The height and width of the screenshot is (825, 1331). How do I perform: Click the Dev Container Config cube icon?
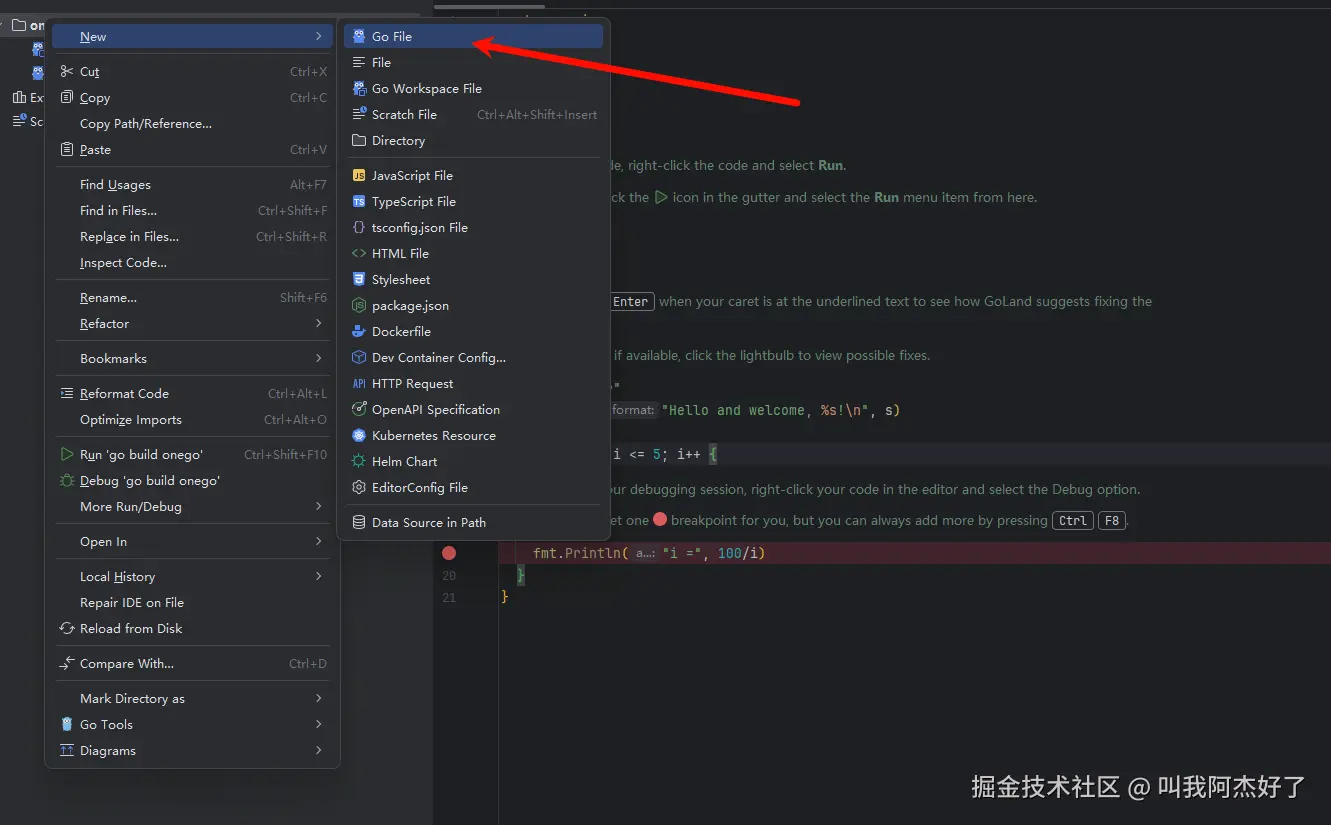tap(359, 357)
